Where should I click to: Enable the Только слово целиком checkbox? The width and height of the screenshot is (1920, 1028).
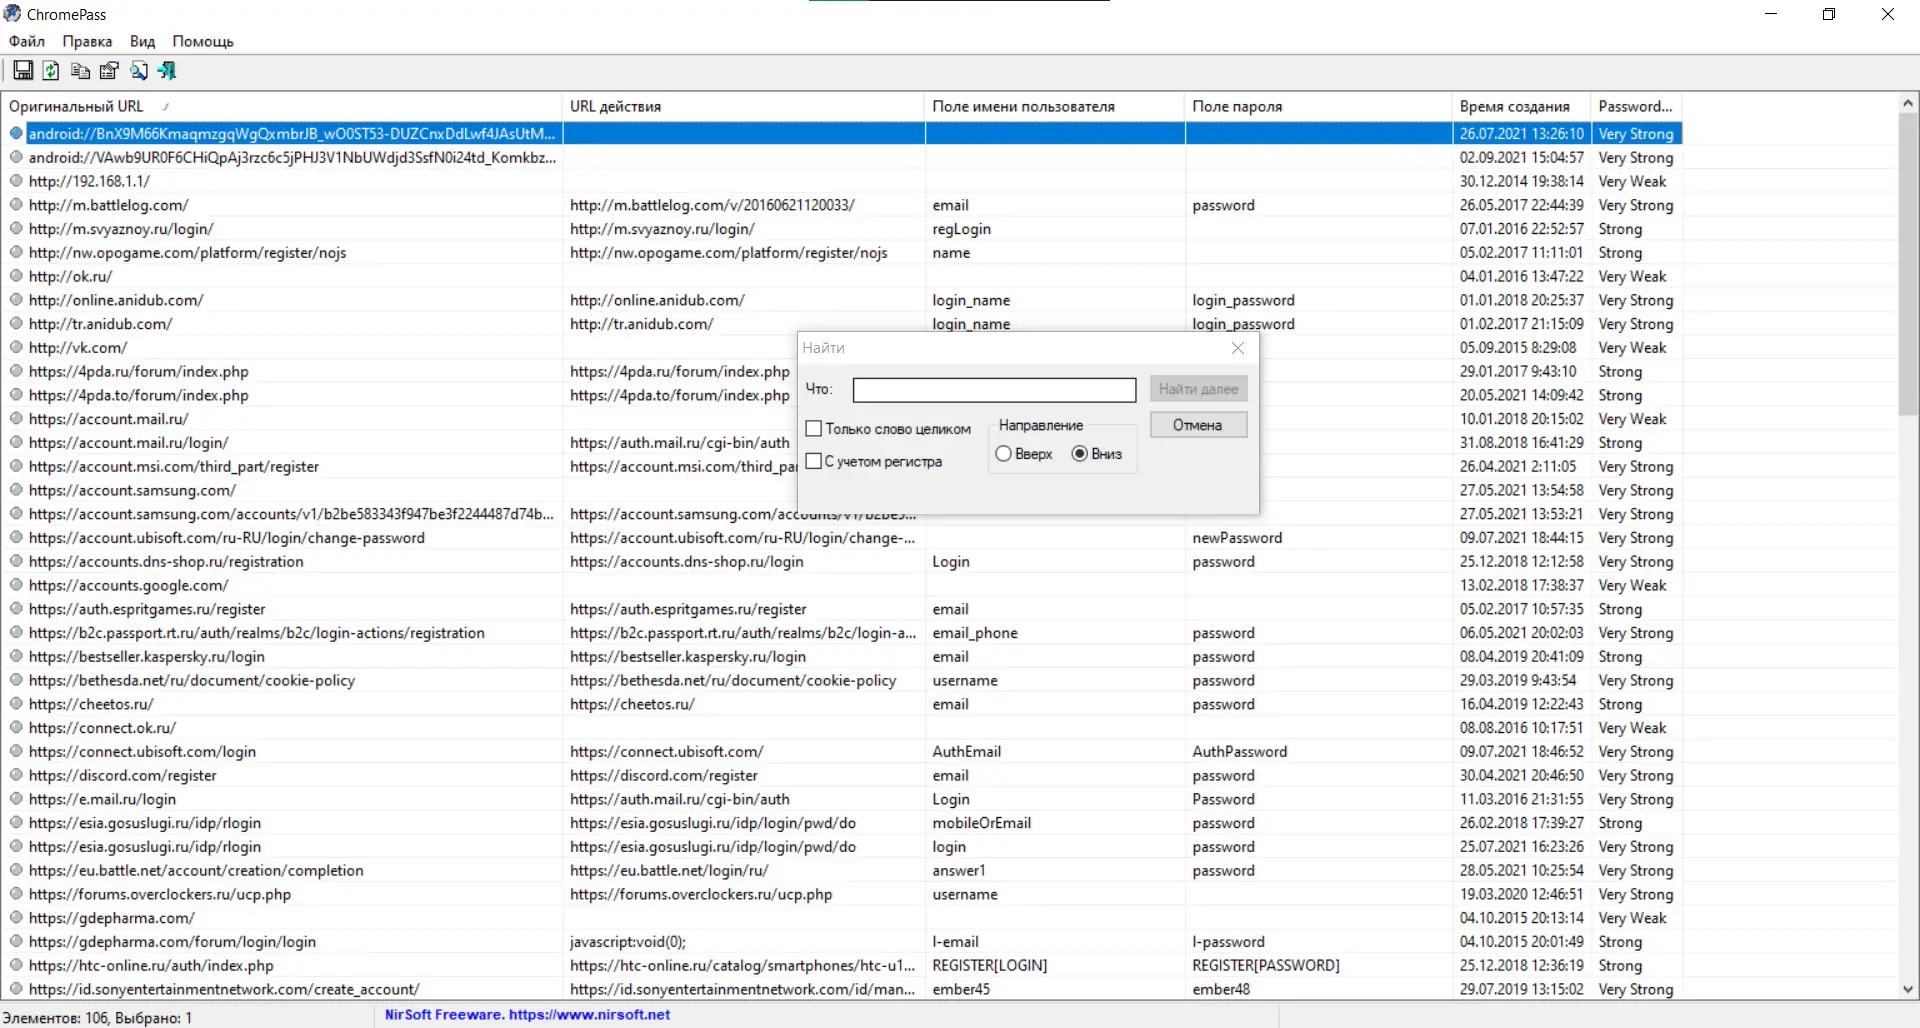click(x=813, y=428)
